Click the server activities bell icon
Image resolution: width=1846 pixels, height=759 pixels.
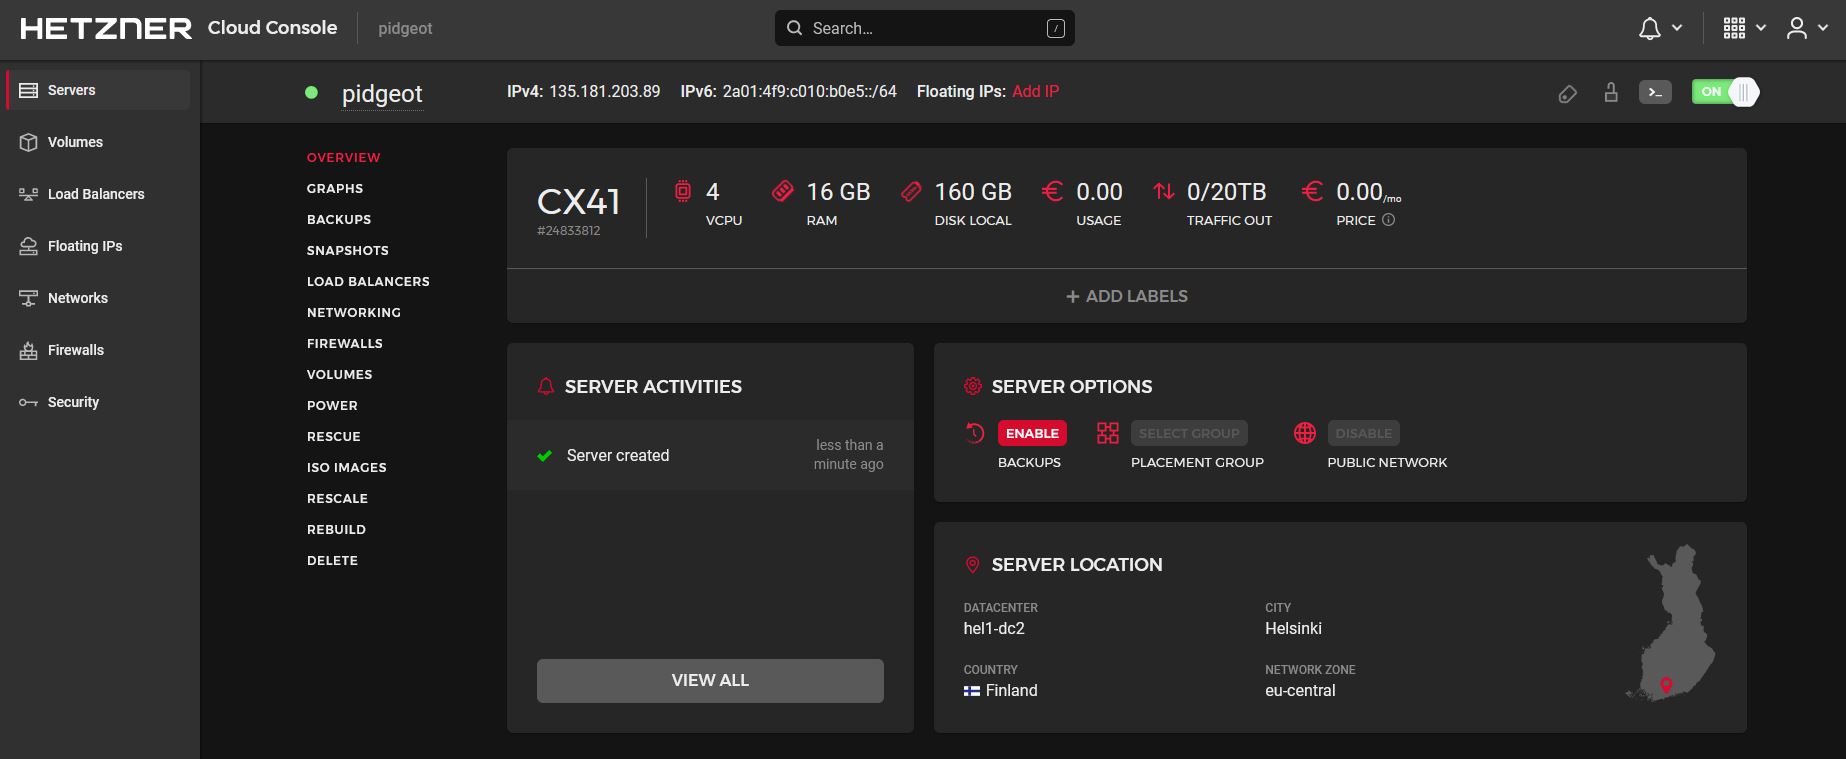[546, 386]
